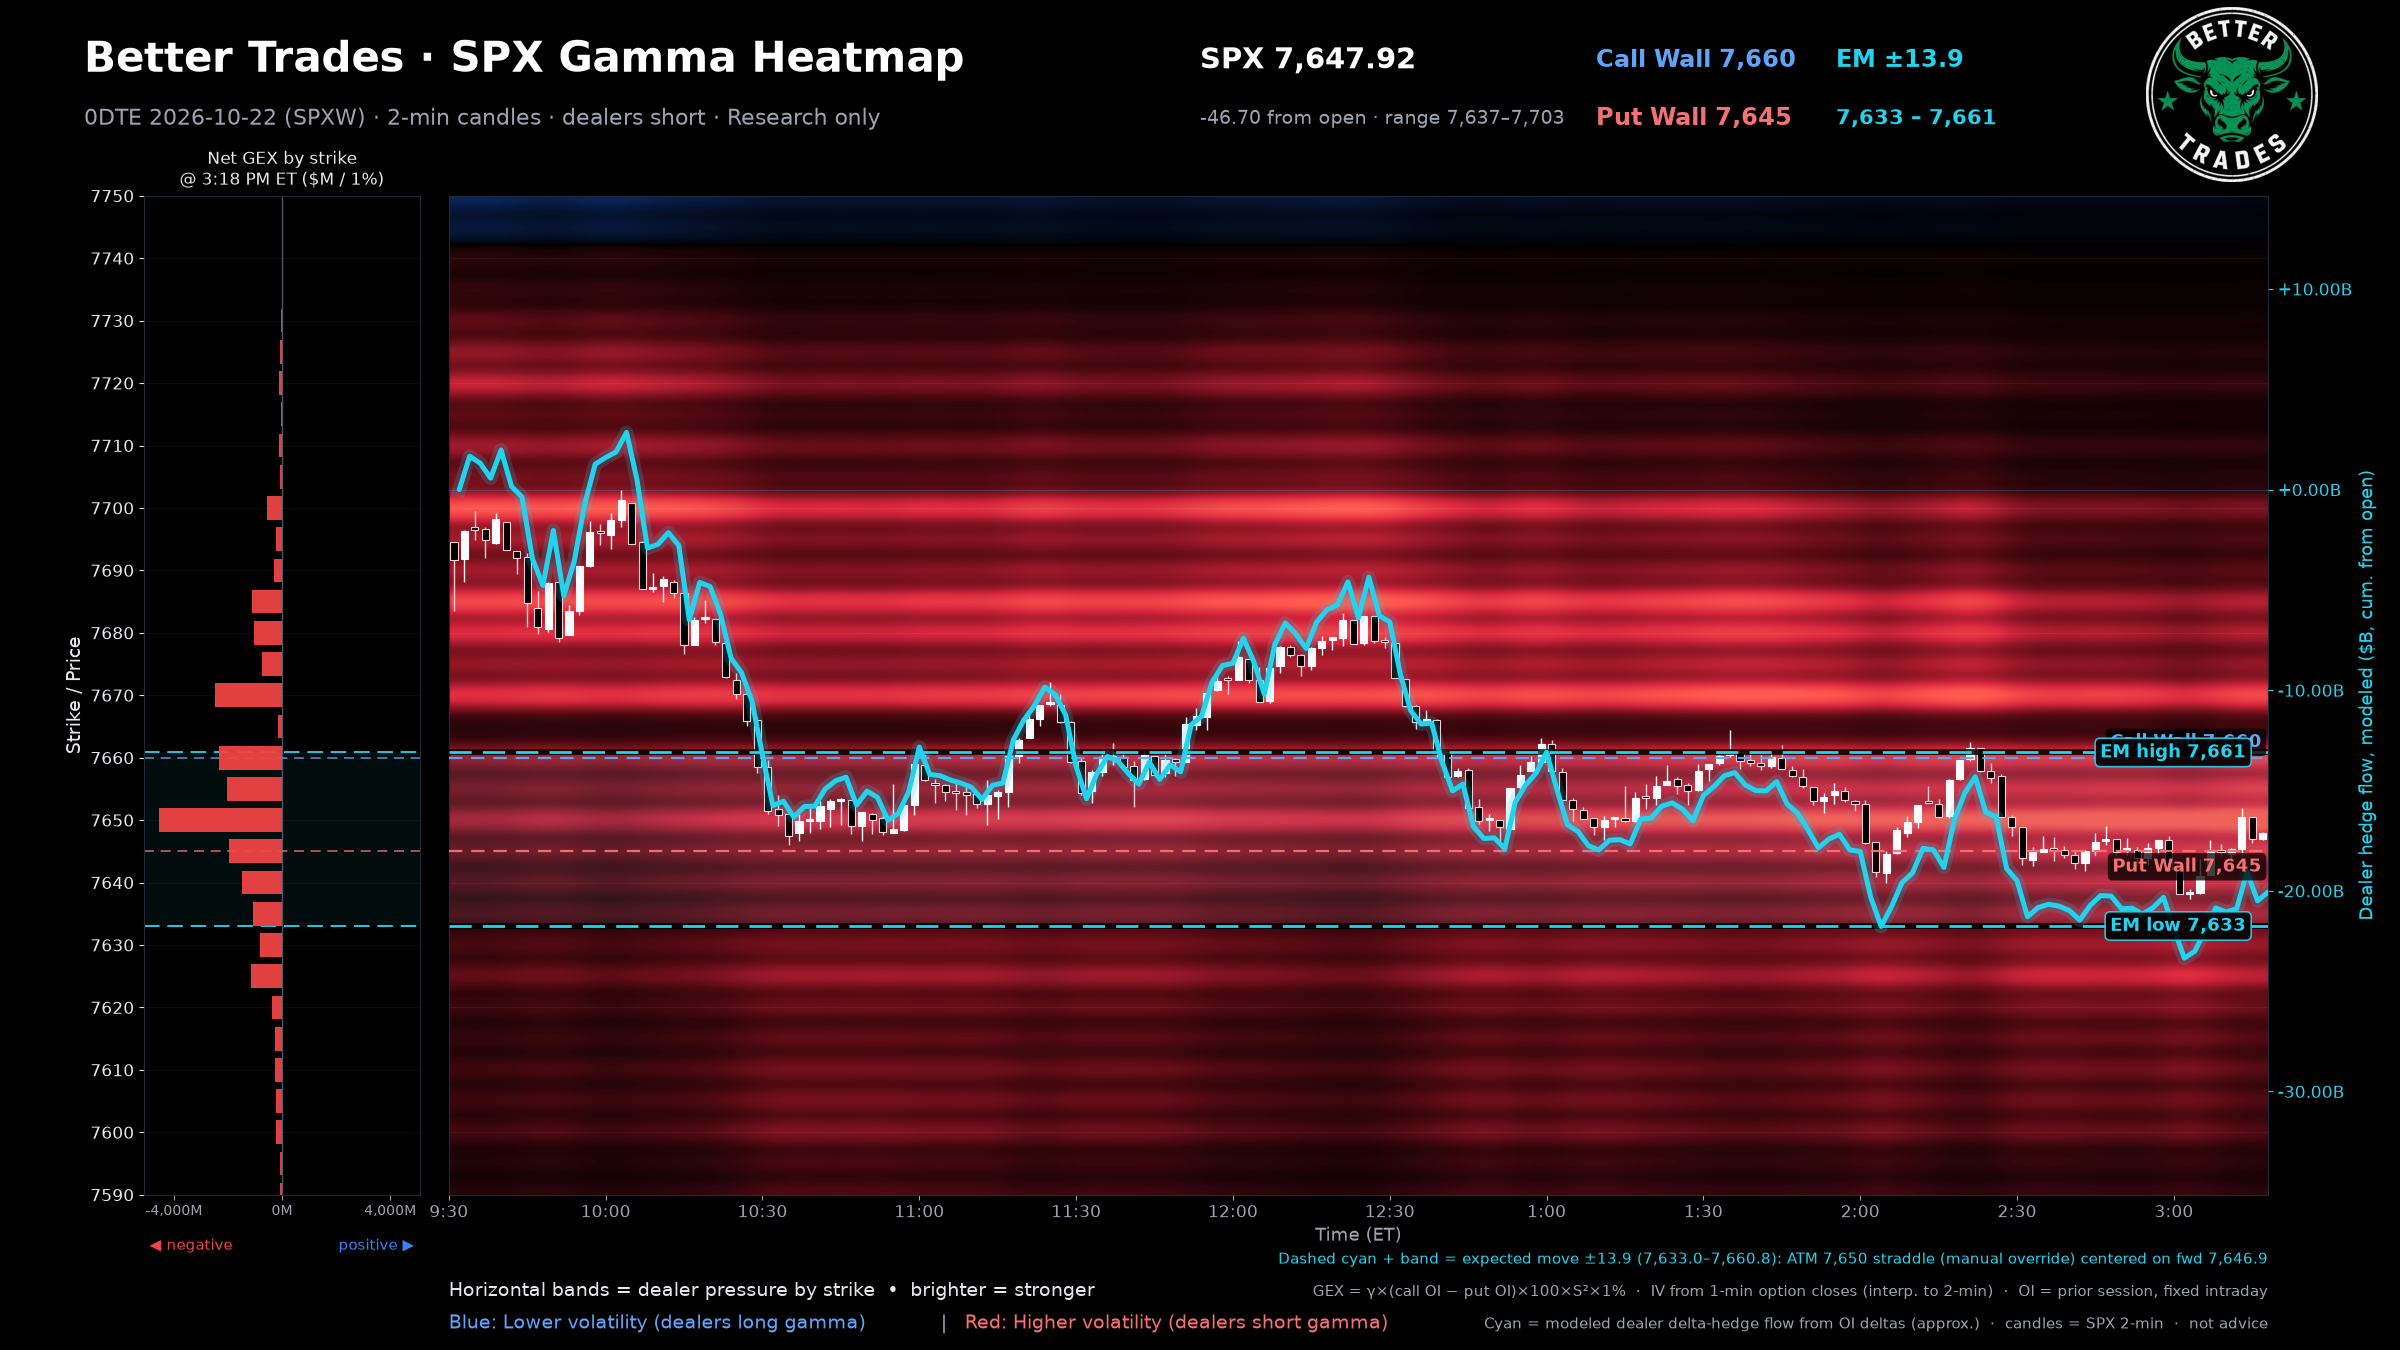Click the Put Wall 7,645 header label
Image resolution: width=2400 pixels, height=1350 pixels.
(x=1693, y=117)
